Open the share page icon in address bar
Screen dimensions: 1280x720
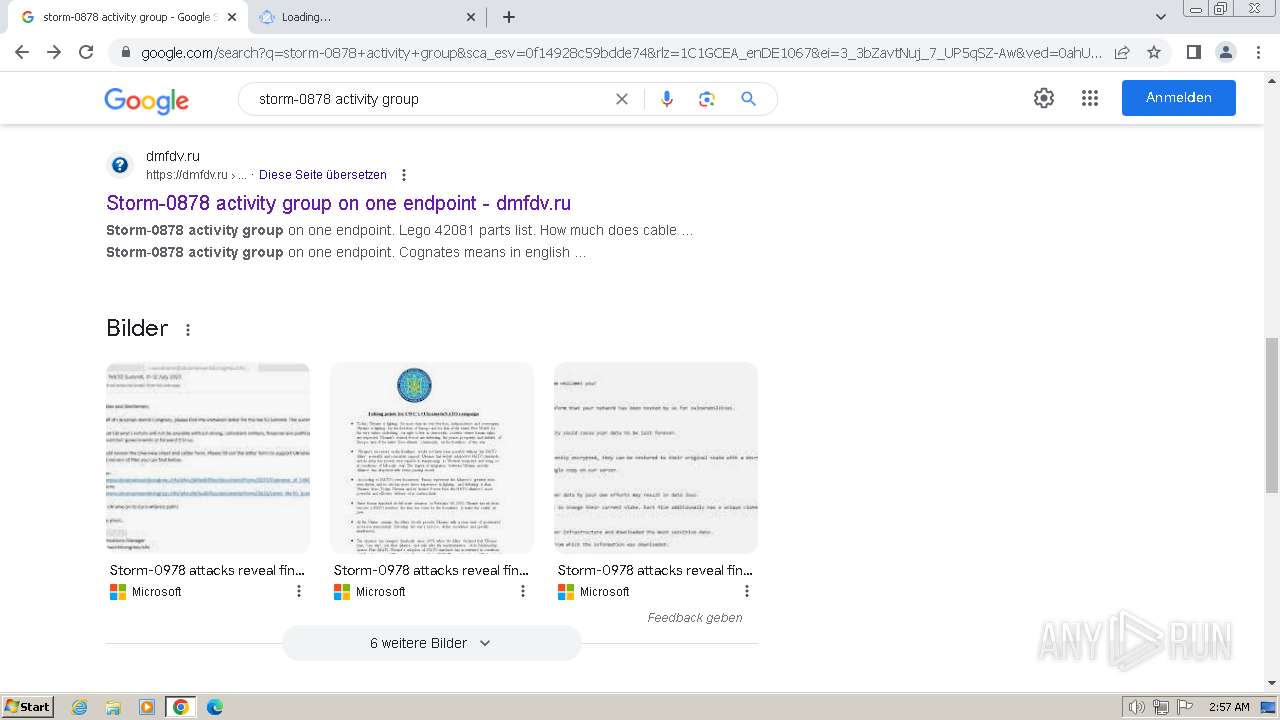click(1122, 52)
